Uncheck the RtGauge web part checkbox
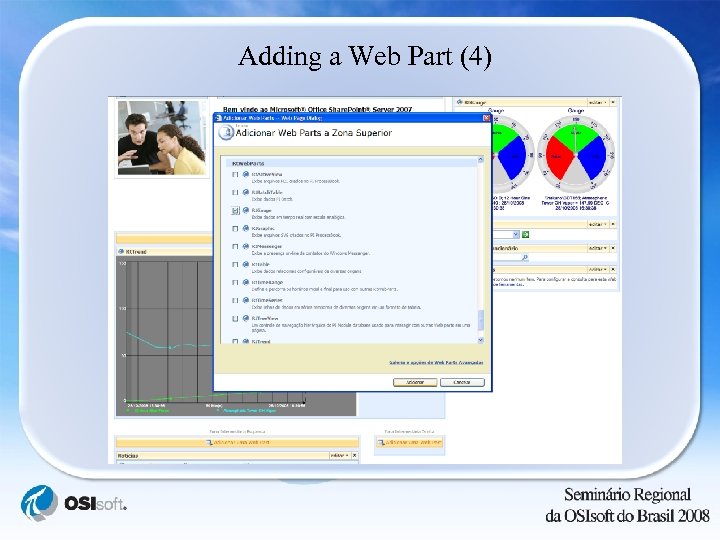The width and height of the screenshot is (720, 540). (x=235, y=211)
